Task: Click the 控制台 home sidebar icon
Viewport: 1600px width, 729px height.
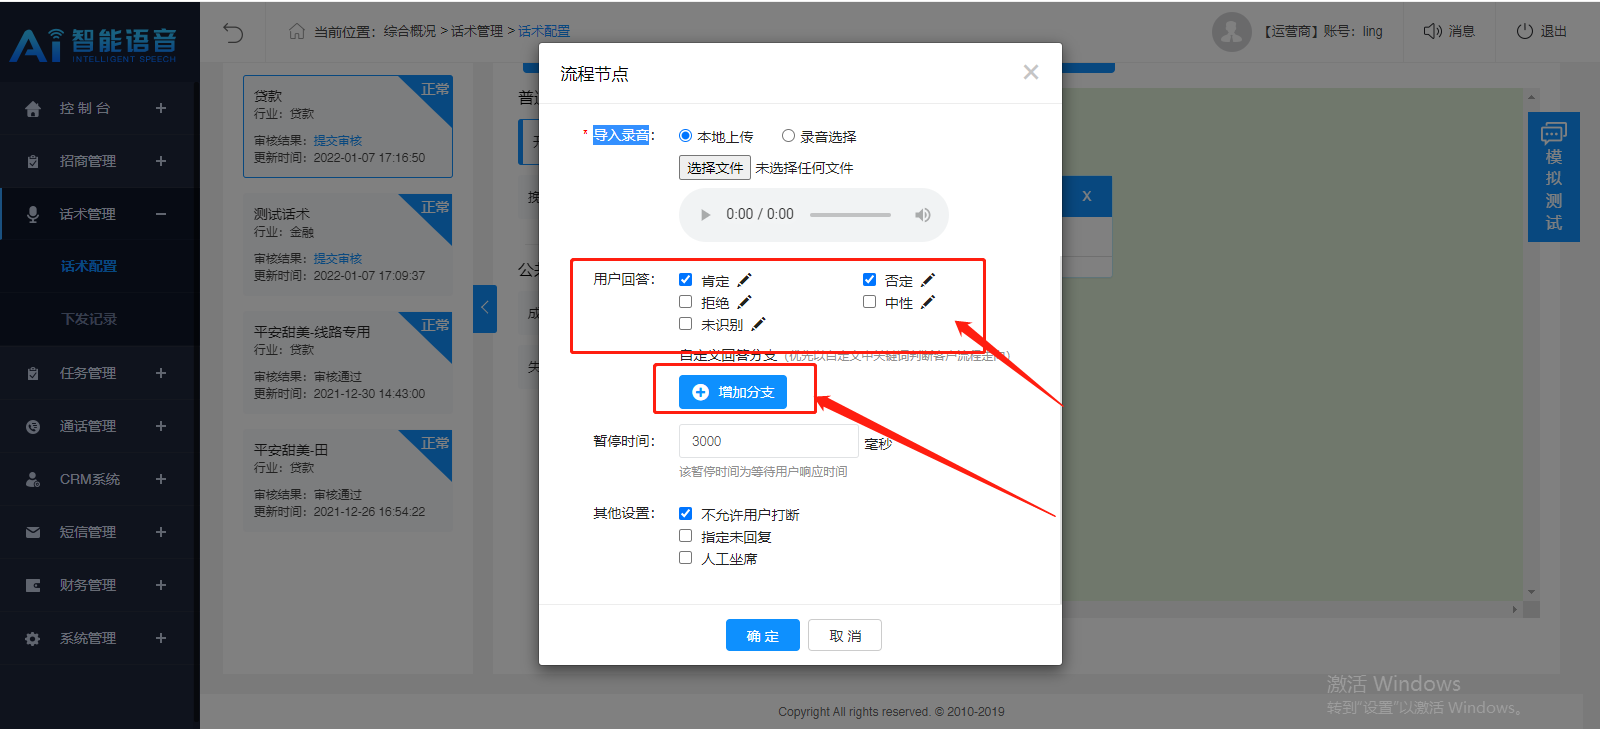Action: 33,108
